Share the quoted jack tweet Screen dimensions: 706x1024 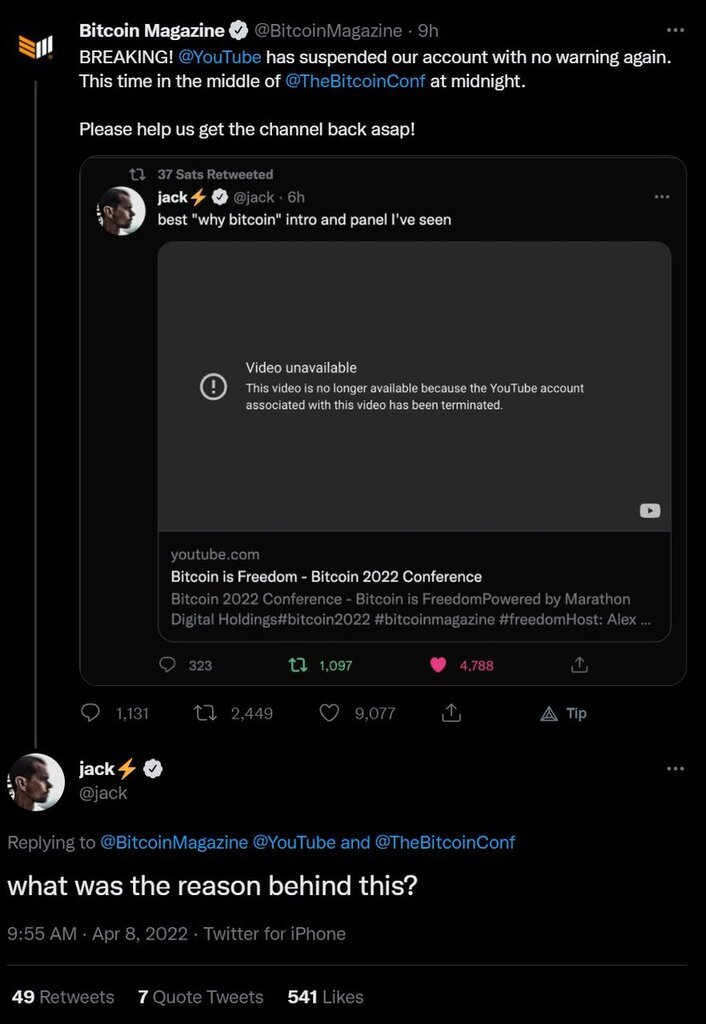[x=578, y=665]
